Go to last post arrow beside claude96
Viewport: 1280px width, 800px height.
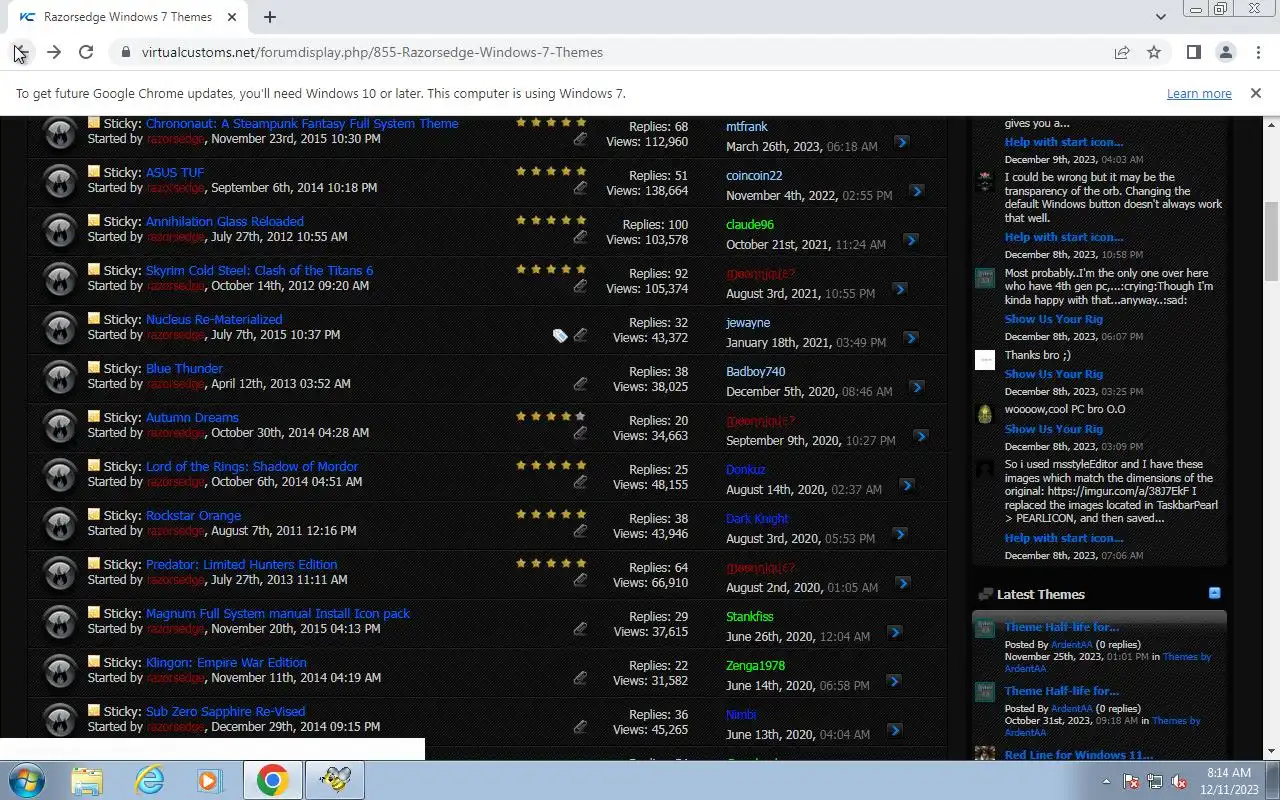(910, 241)
